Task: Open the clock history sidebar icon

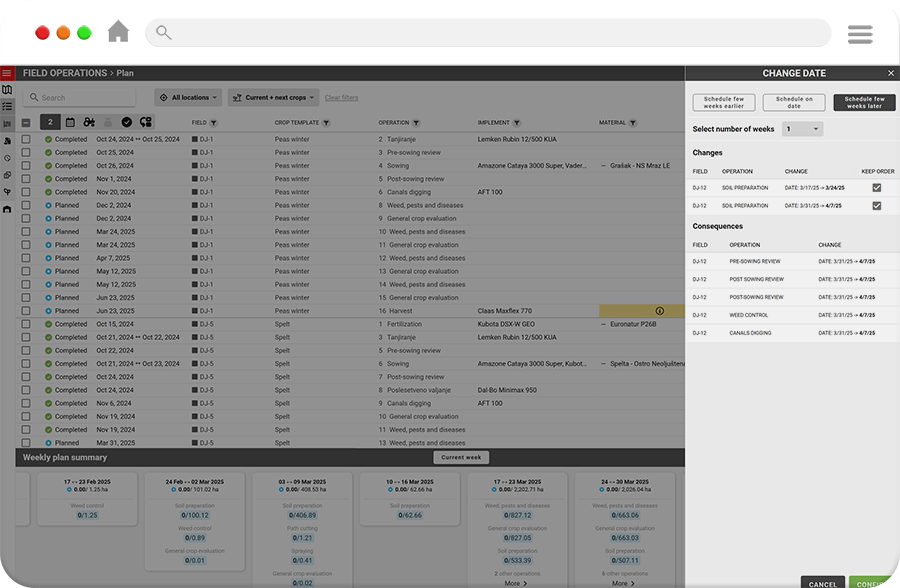Action: (7, 158)
